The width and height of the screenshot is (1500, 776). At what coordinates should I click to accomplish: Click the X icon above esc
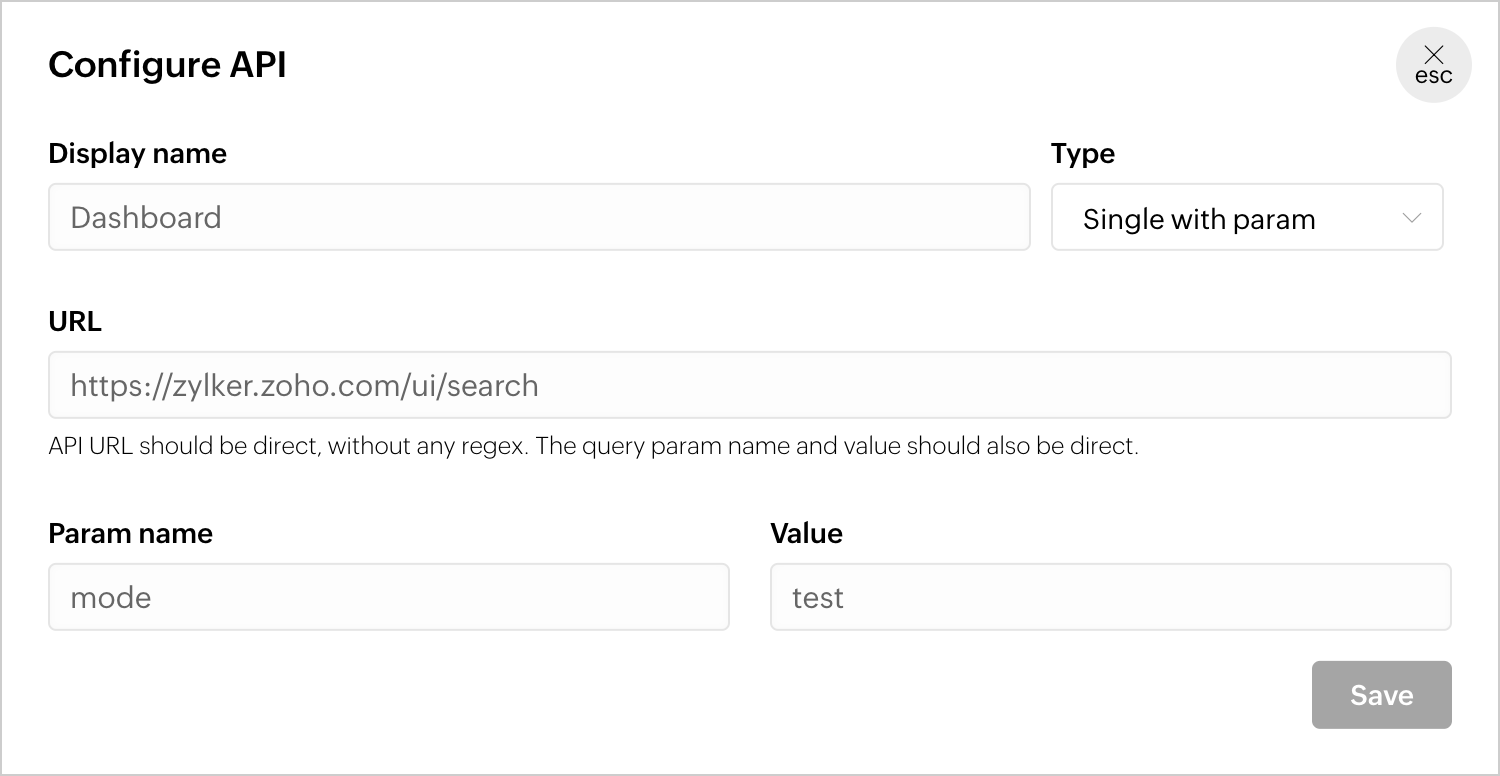pos(1434,54)
